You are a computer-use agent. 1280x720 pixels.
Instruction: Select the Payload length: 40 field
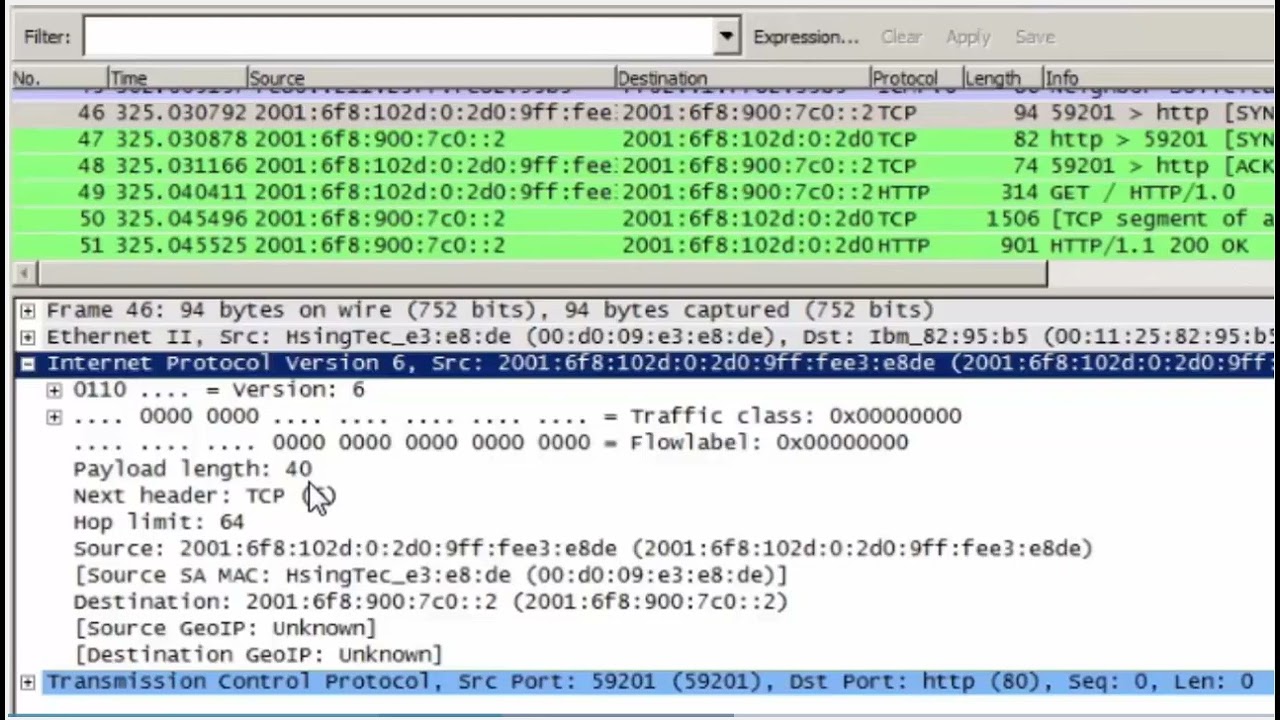click(192, 469)
